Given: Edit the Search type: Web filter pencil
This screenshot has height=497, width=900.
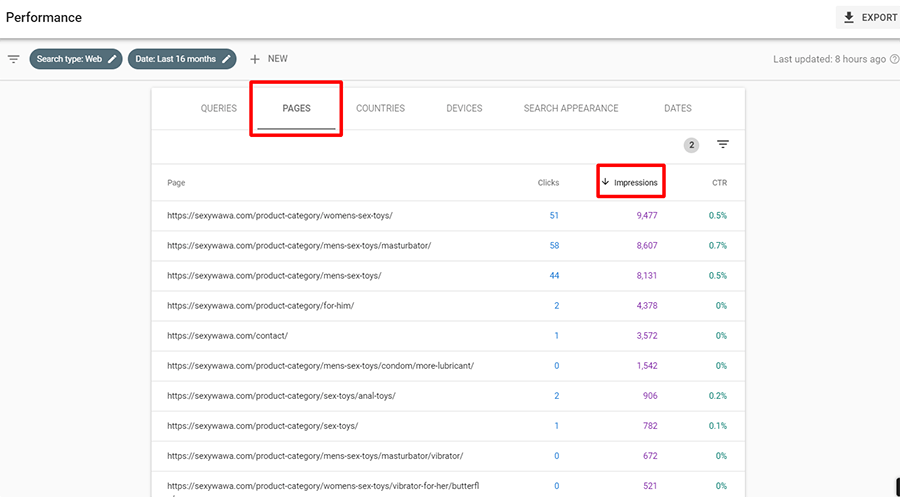Looking at the screenshot, I should [x=112, y=59].
